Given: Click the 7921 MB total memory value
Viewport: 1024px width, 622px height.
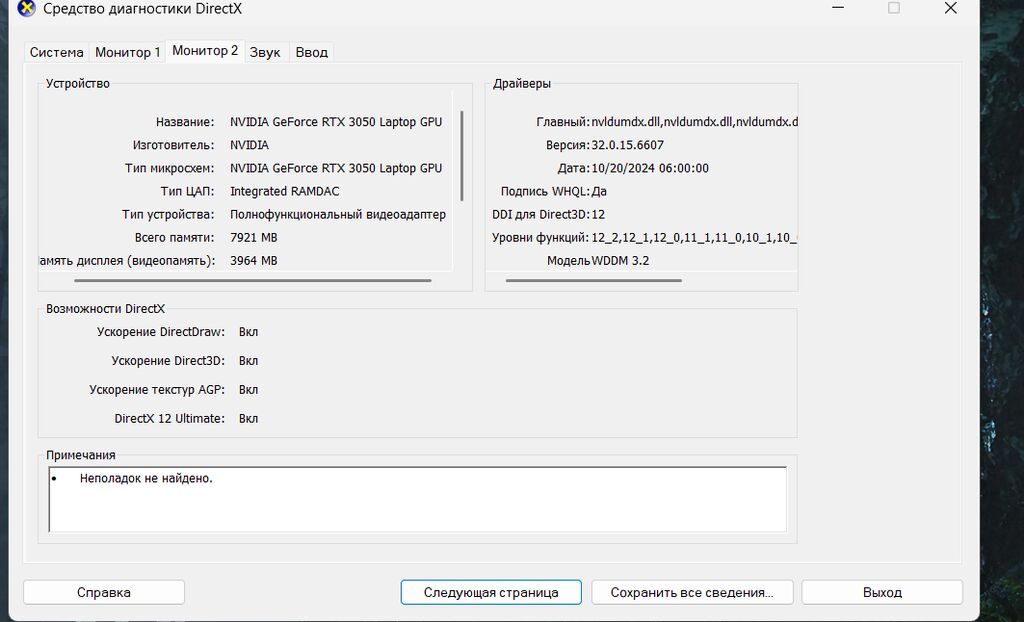Looking at the screenshot, I should 253,238.
